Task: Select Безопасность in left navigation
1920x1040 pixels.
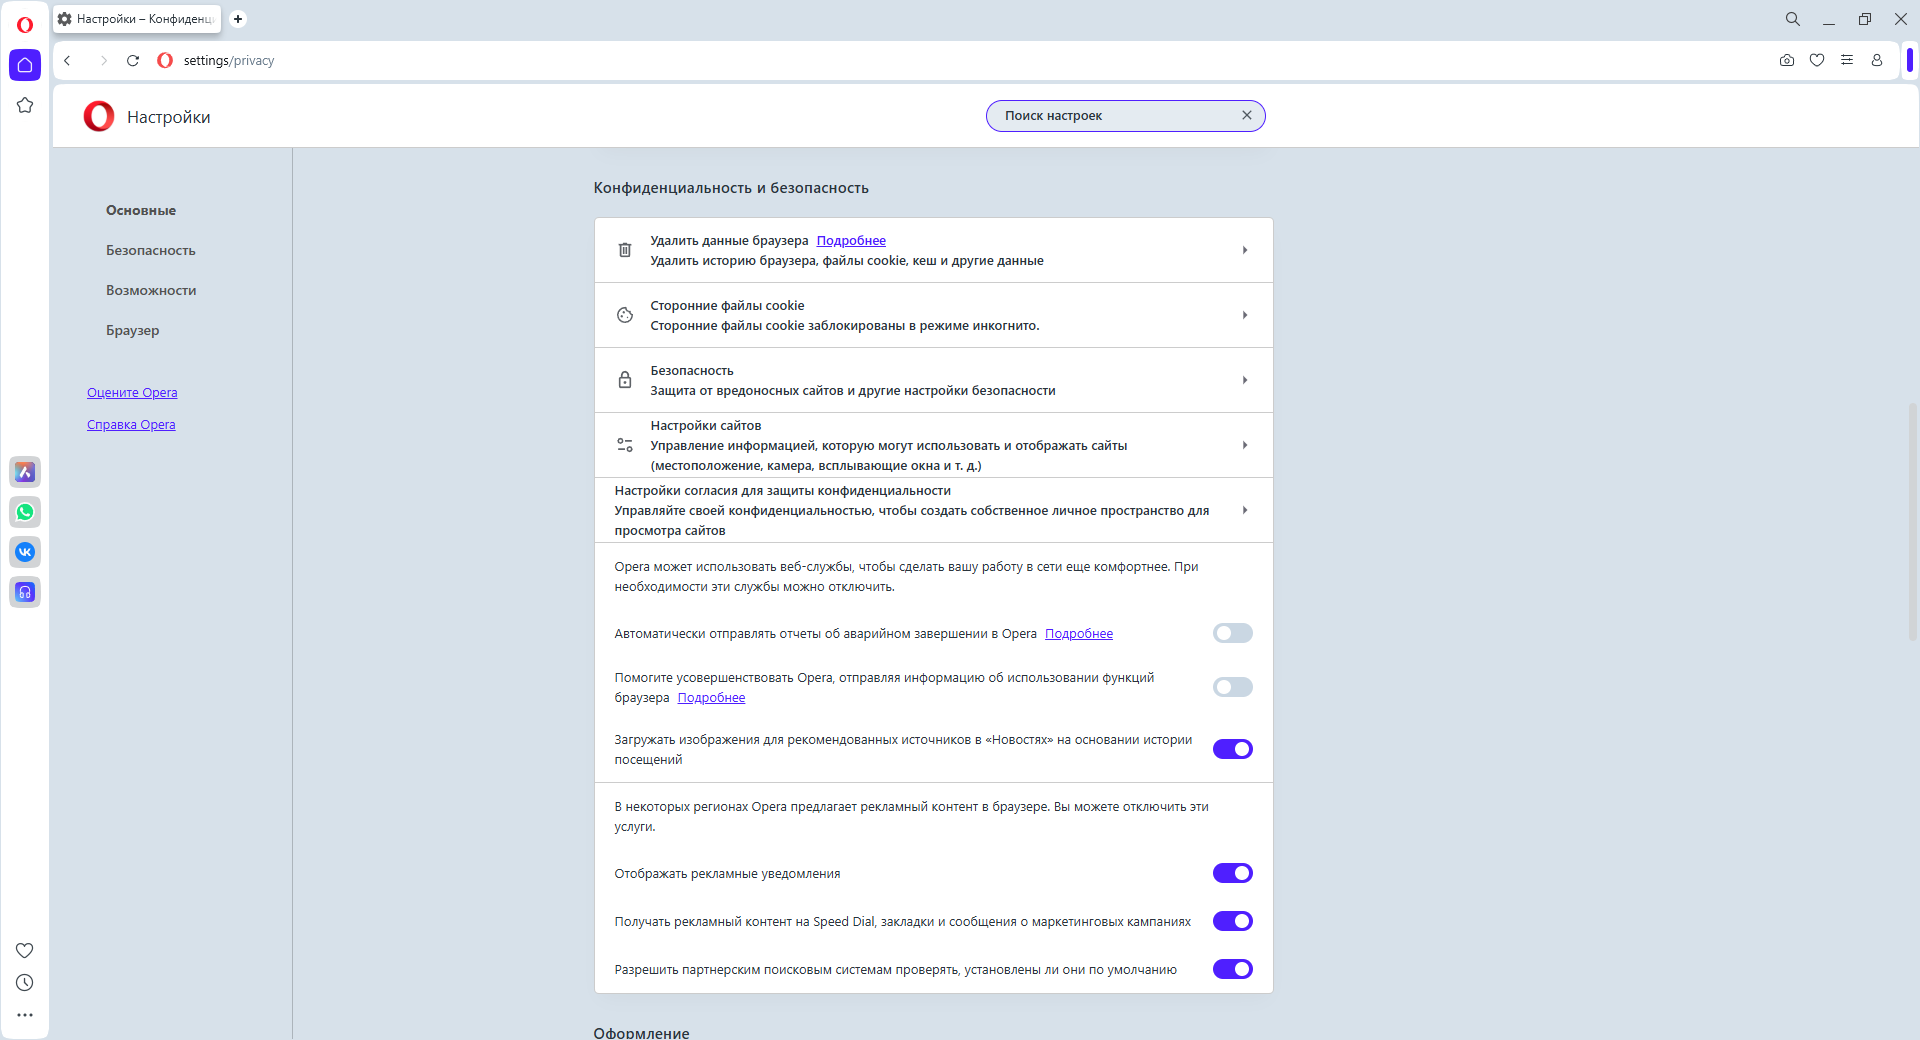Action: click(x=151, y=250)
